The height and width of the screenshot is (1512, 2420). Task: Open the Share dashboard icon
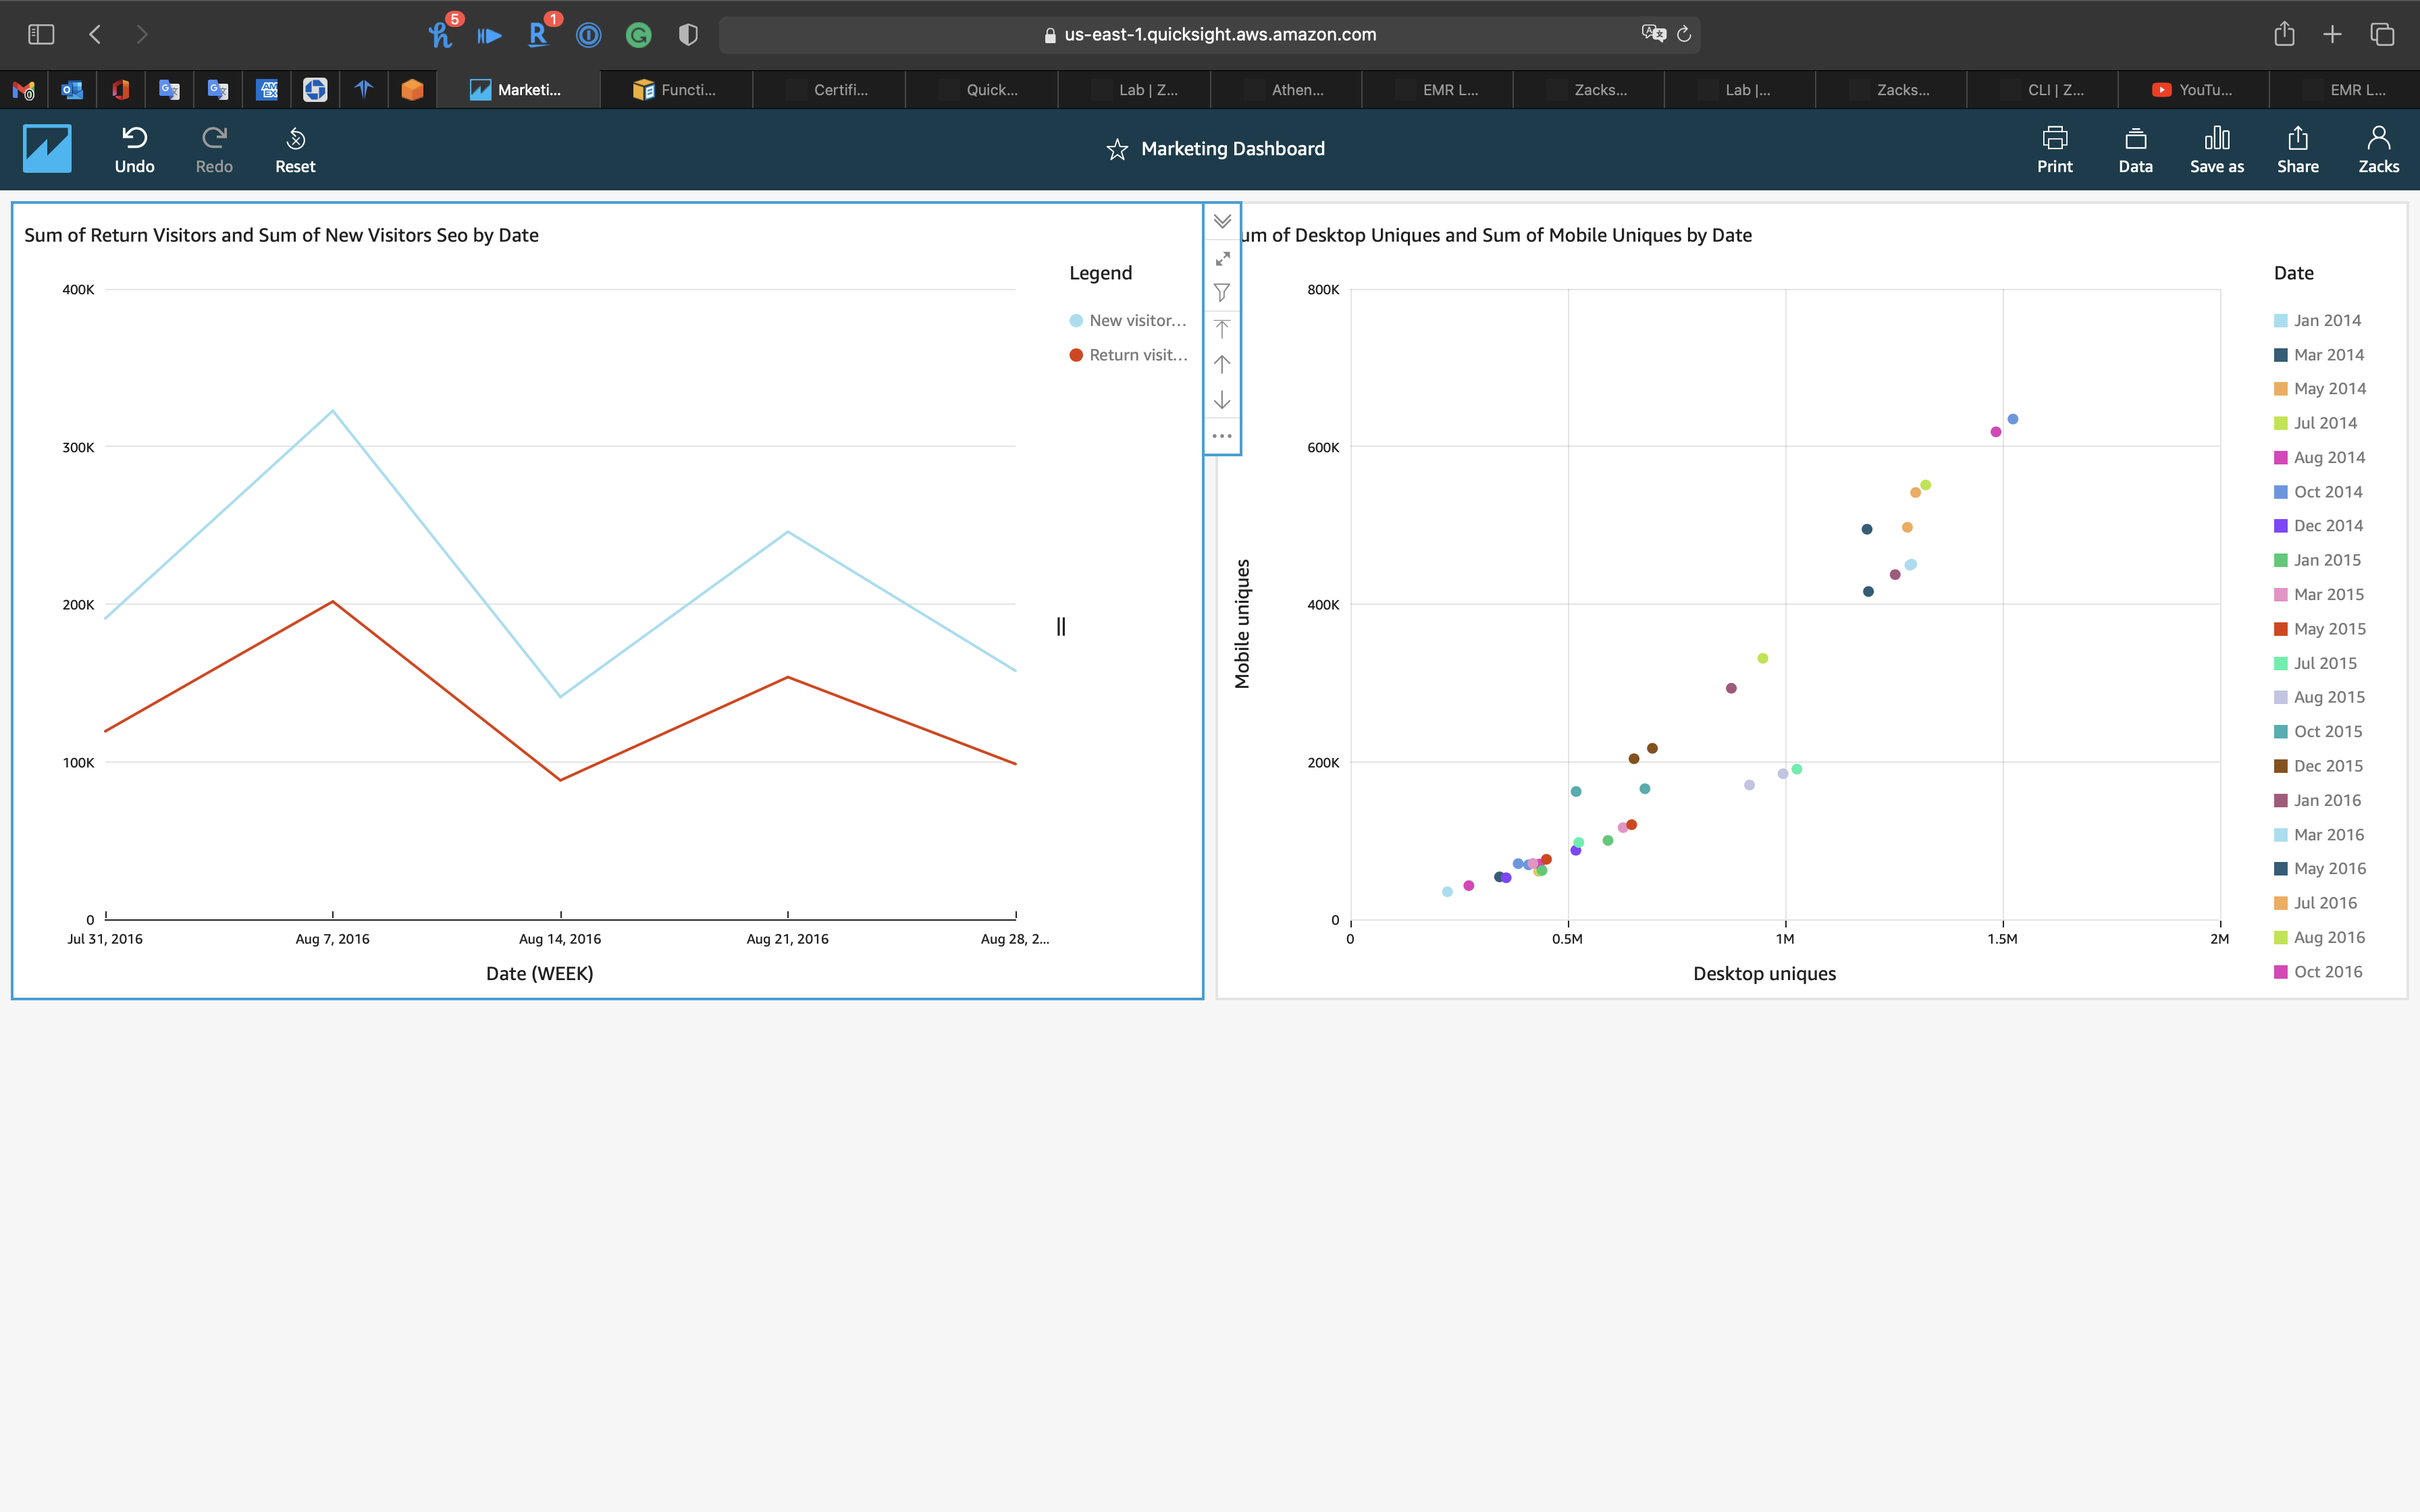click(x=2297, y=138)
